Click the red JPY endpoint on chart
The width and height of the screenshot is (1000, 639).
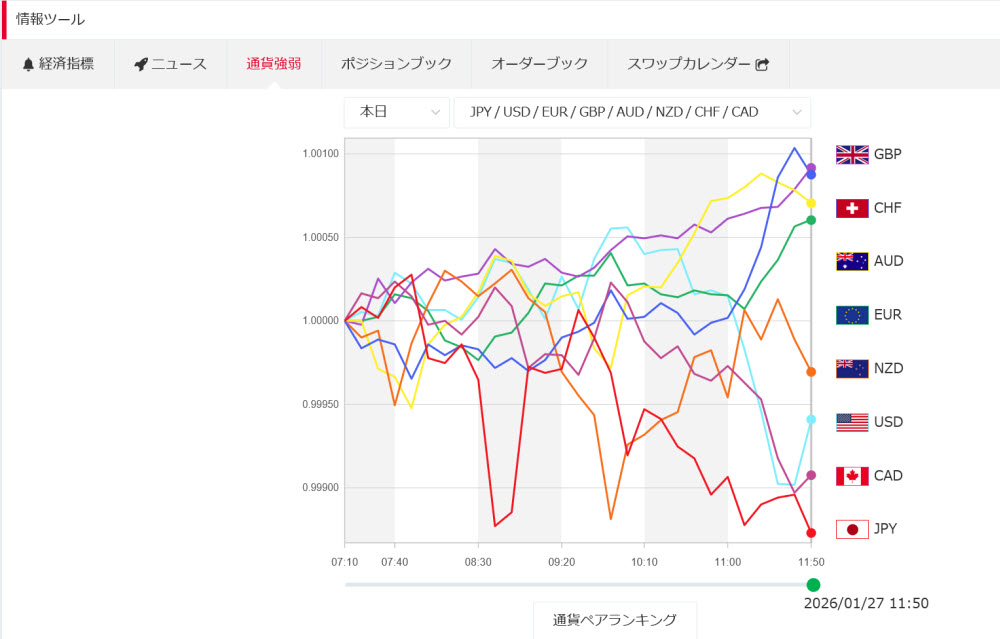pos(811,533)
